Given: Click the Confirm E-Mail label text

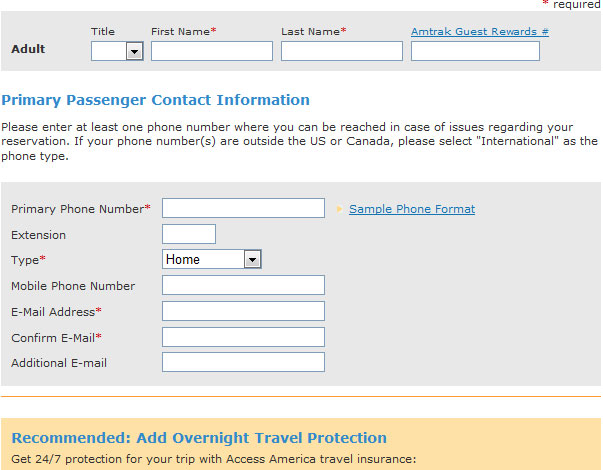Looking at the screenshot, I should [x=54, y=338].
